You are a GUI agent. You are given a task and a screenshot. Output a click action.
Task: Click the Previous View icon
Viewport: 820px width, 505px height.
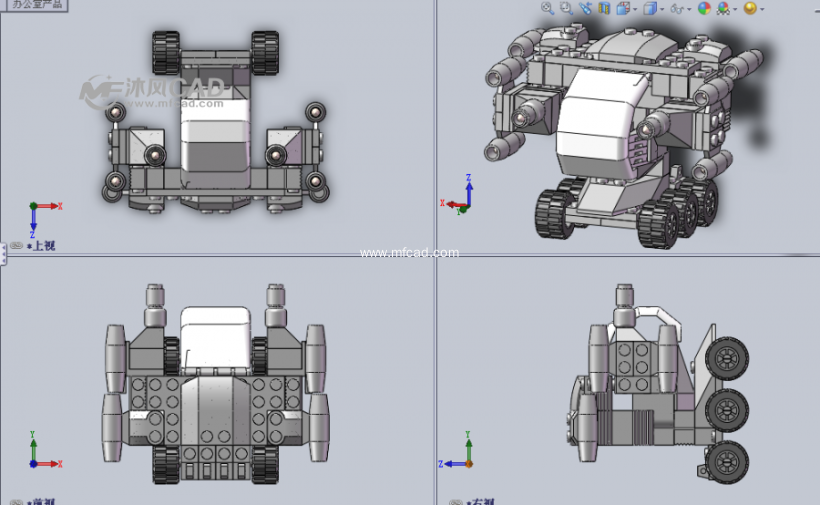[x=585, y=8]
